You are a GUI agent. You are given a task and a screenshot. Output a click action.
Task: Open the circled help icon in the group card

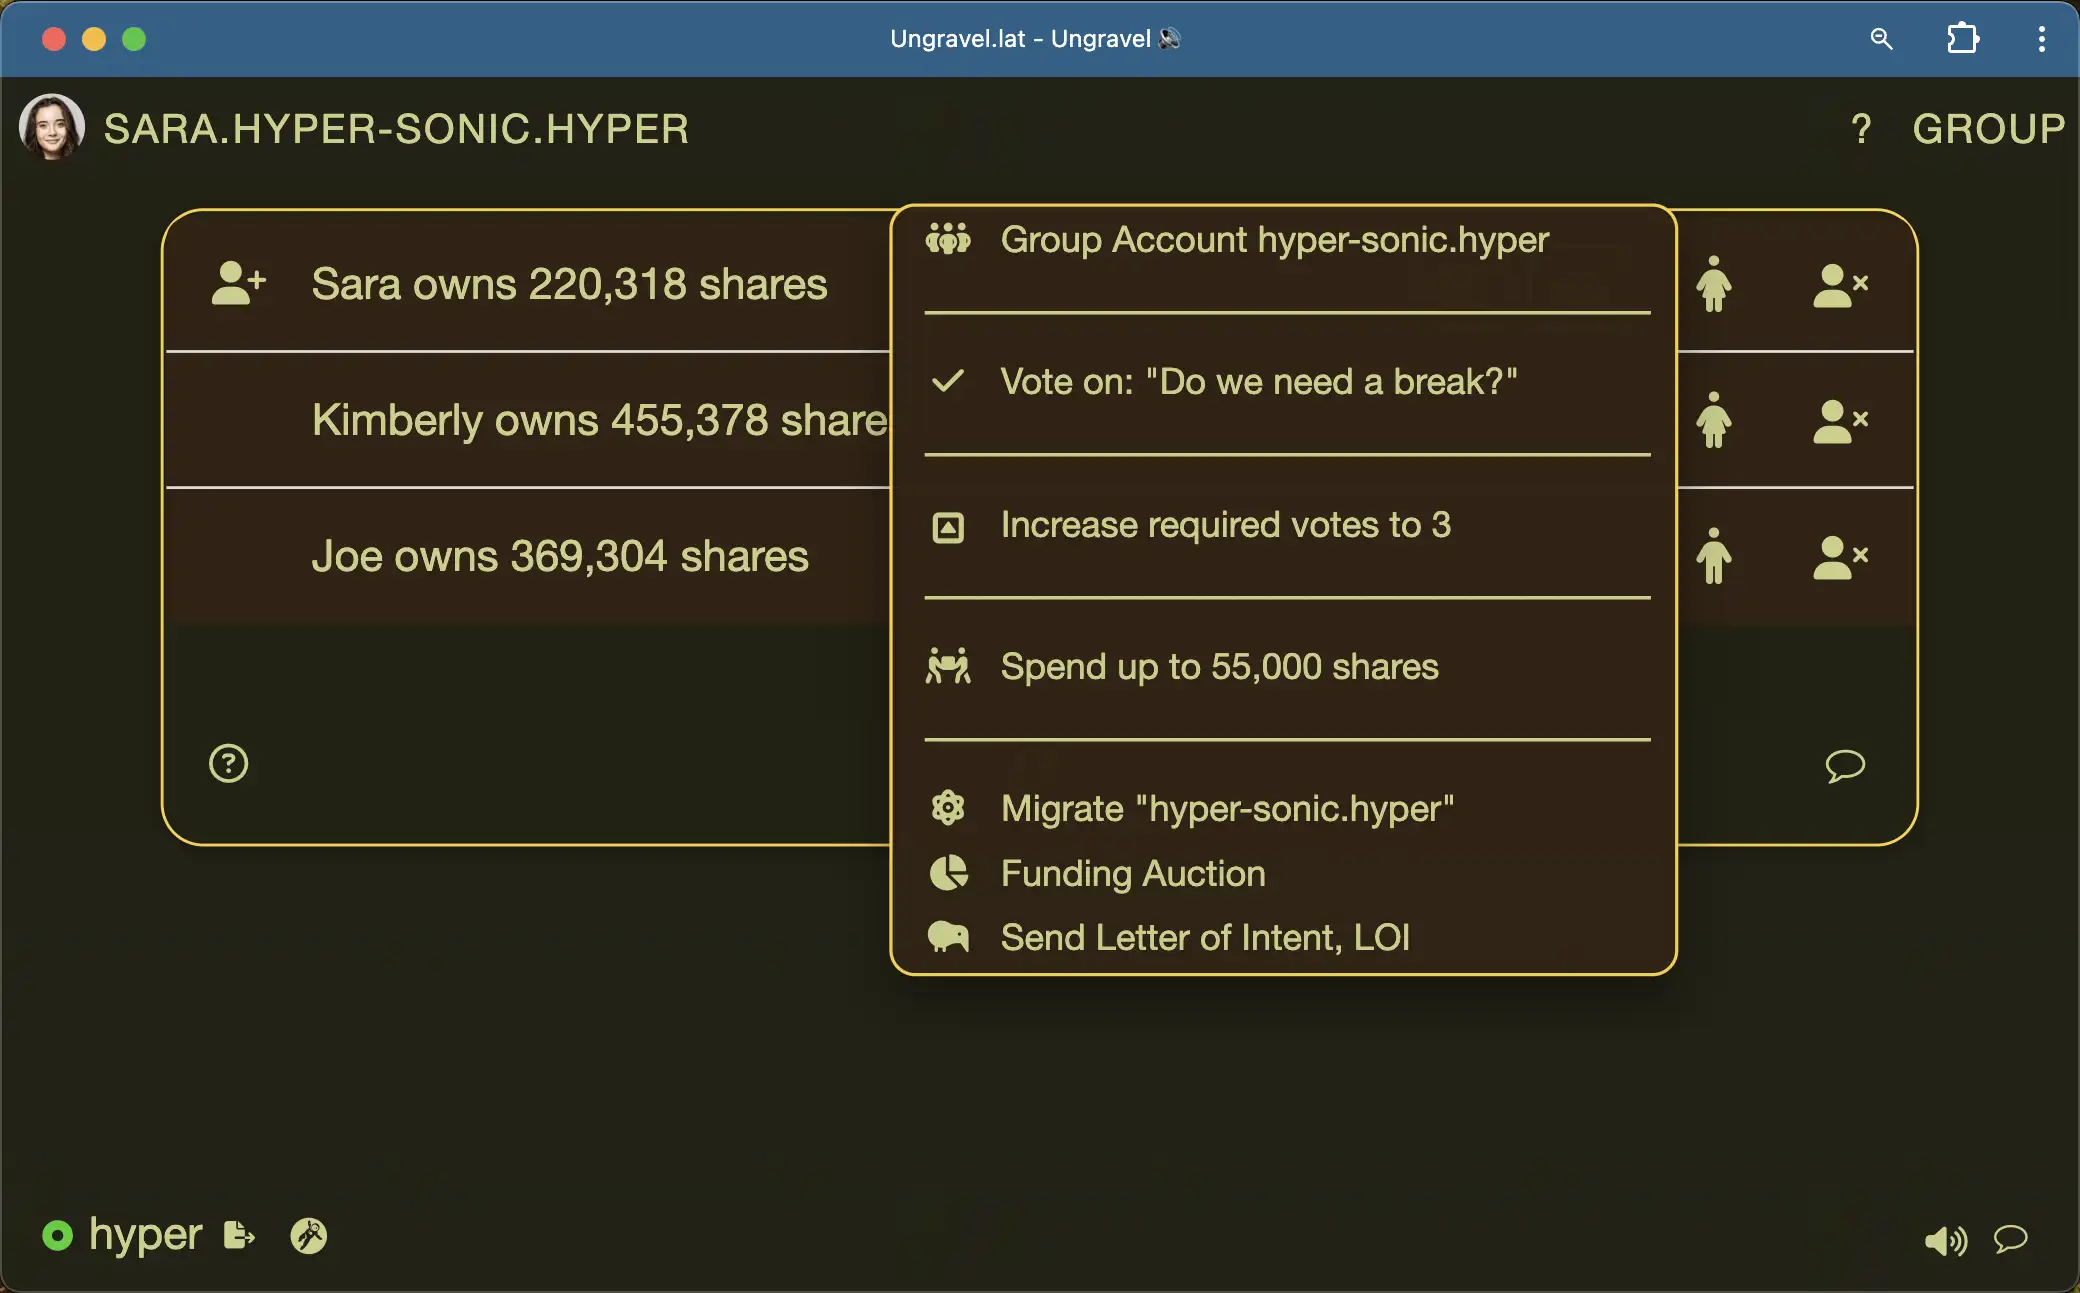(x=229, y=764)
